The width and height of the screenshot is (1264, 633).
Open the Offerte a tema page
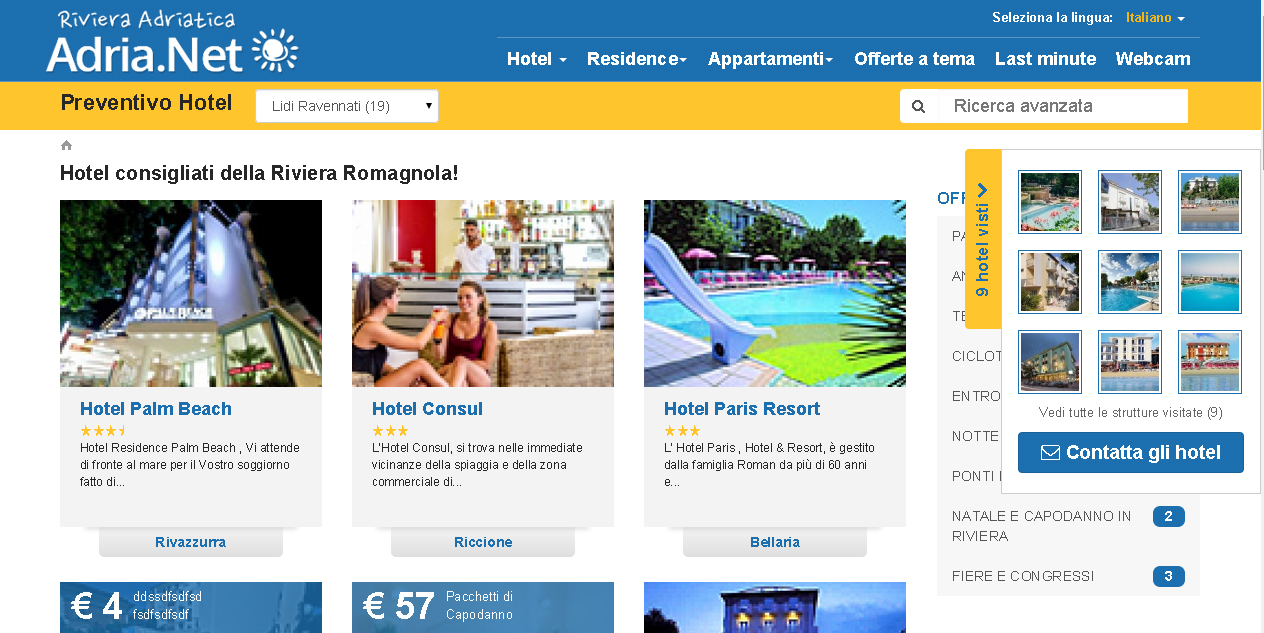tap(914, 59)
